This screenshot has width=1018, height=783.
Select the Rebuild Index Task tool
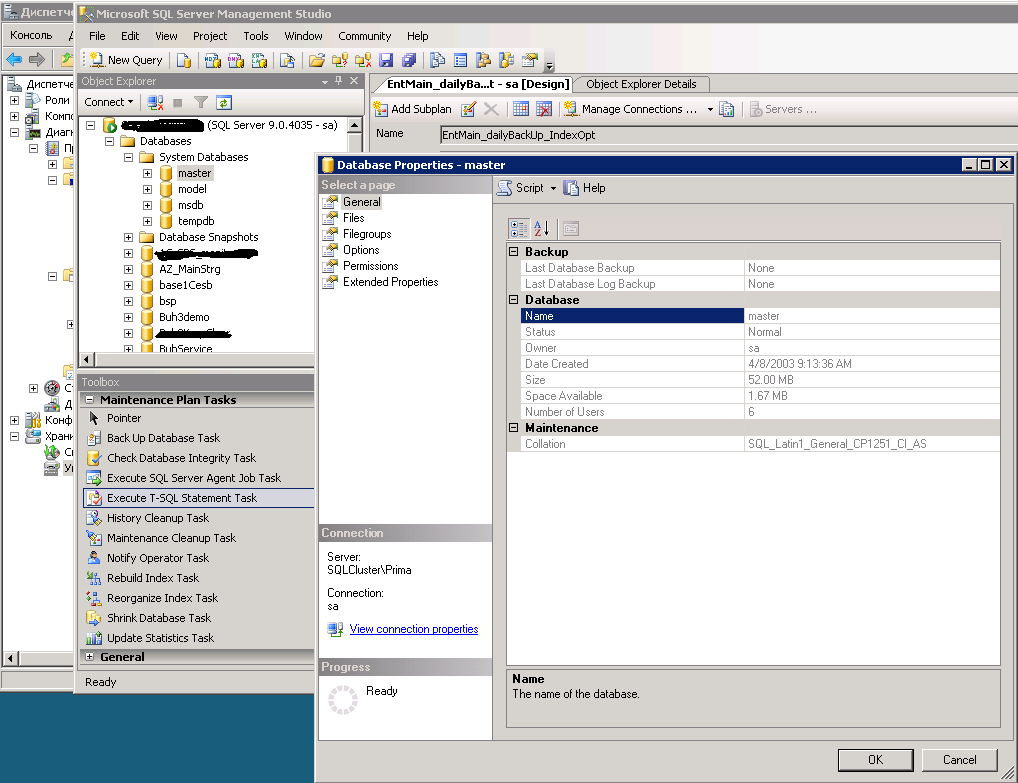coord(152,578)
